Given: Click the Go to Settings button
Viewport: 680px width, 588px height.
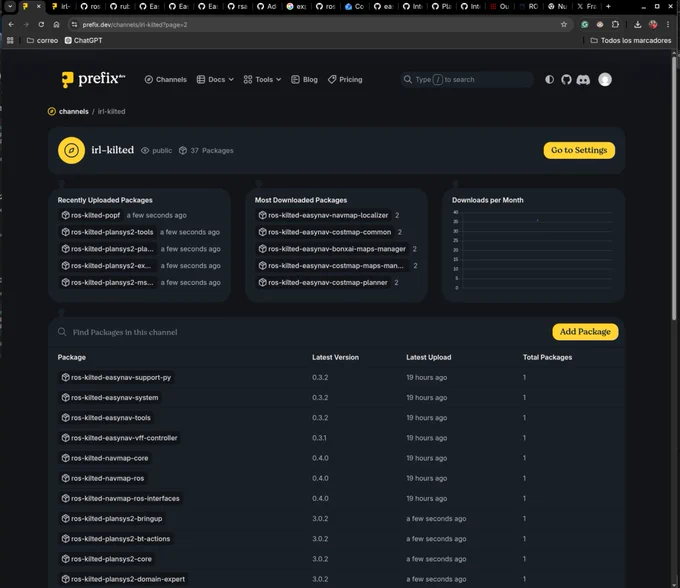Looking at the screenshot, I should point(579,150).
